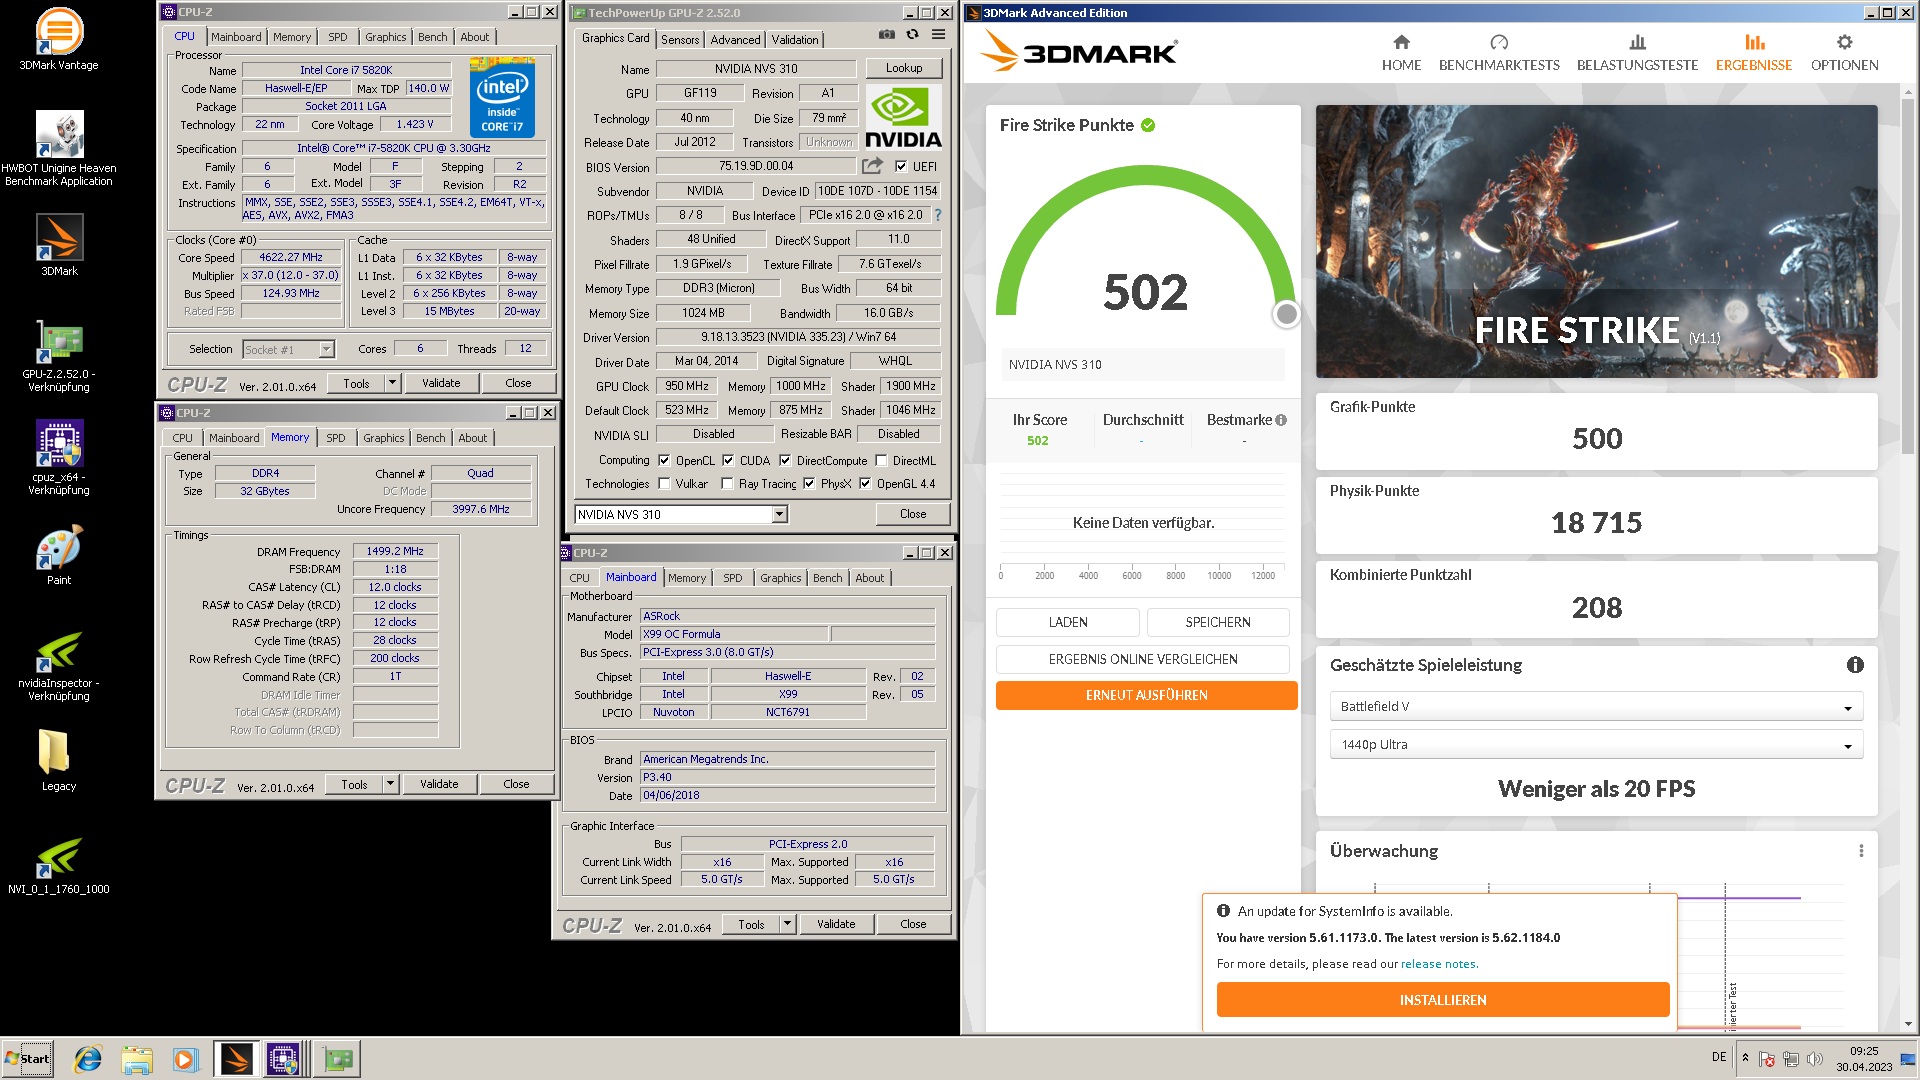Click Geschätzte Spieleleistung info icon
1920x1080 pixels.
point(1855,665)
